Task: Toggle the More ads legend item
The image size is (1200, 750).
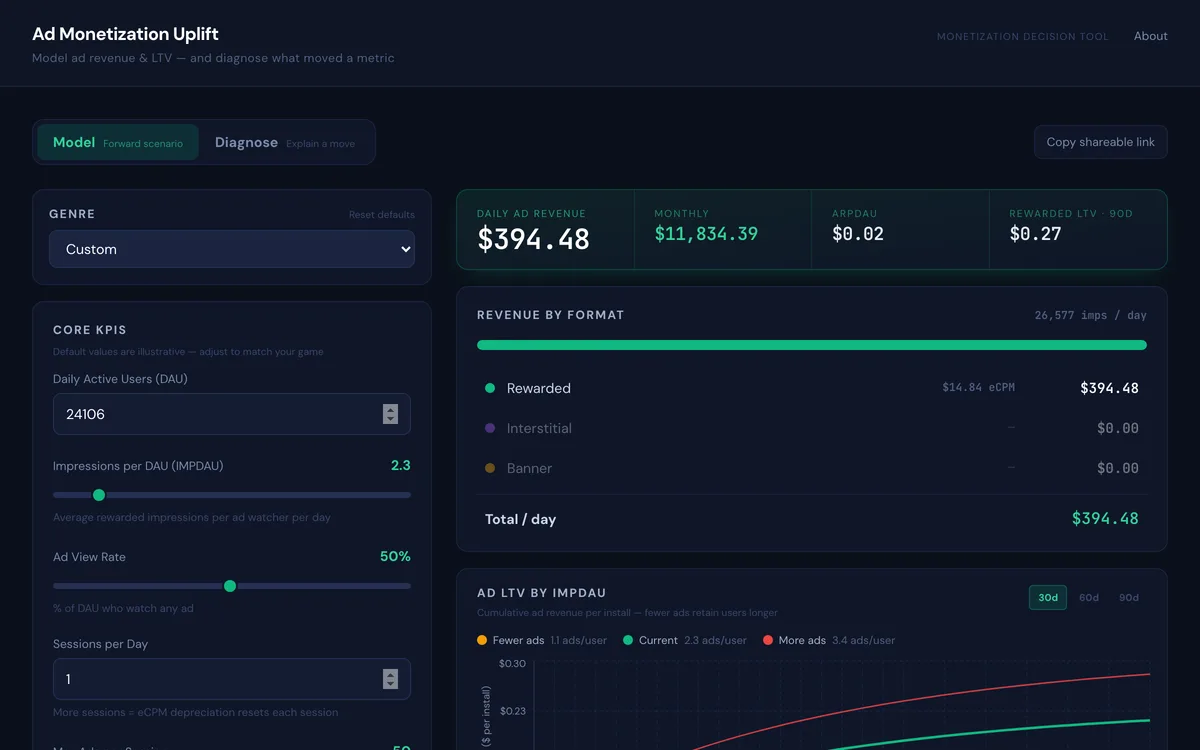Action: coord(829,640)
